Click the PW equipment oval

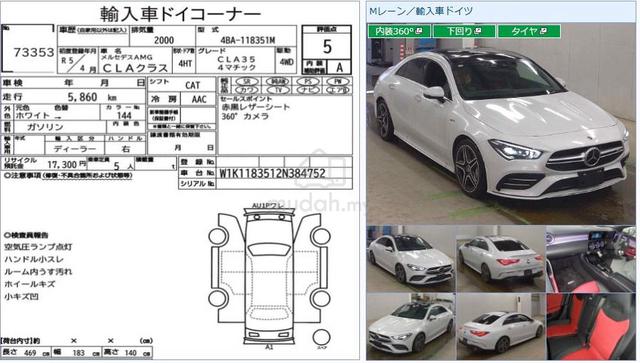[x=338, y=82]
